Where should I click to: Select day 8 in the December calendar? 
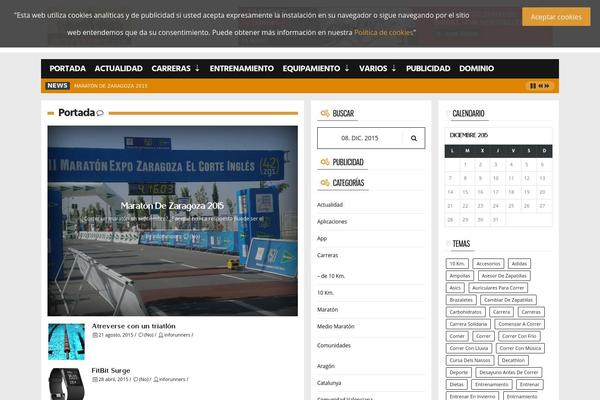click(465, 178)
